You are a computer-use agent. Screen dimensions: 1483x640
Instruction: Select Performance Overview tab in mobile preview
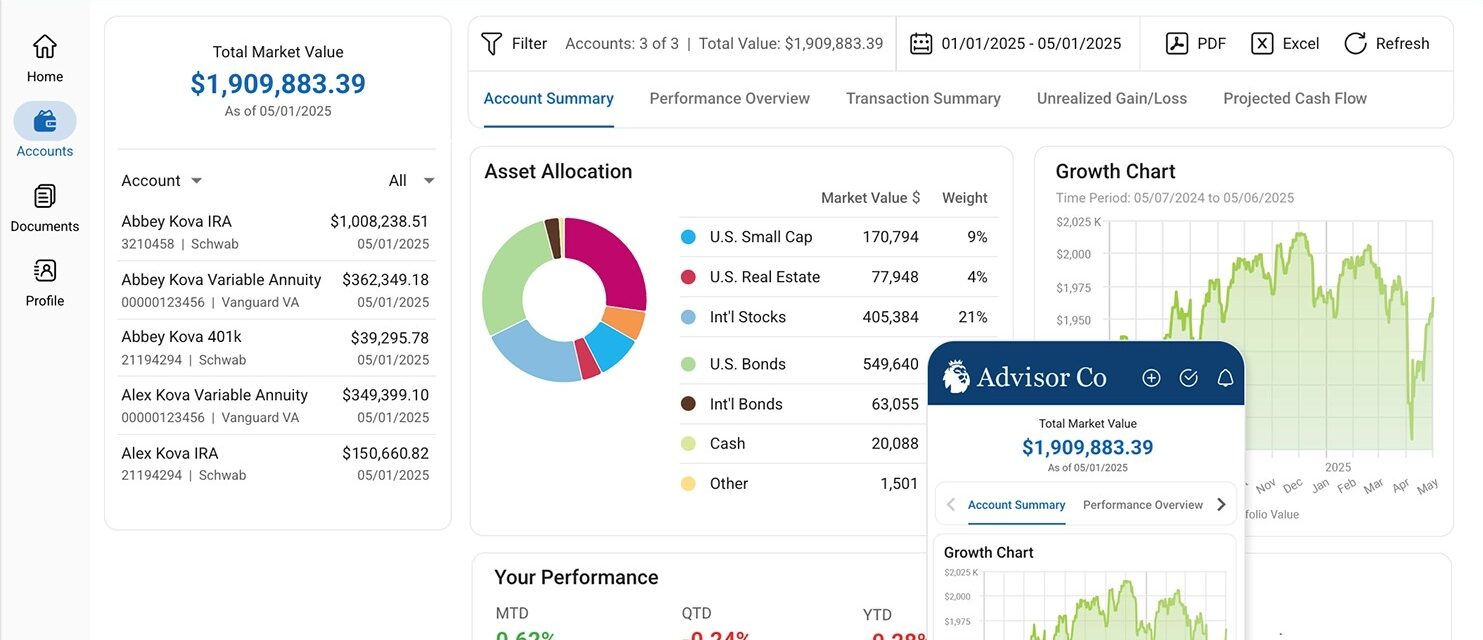point(1143,505)
